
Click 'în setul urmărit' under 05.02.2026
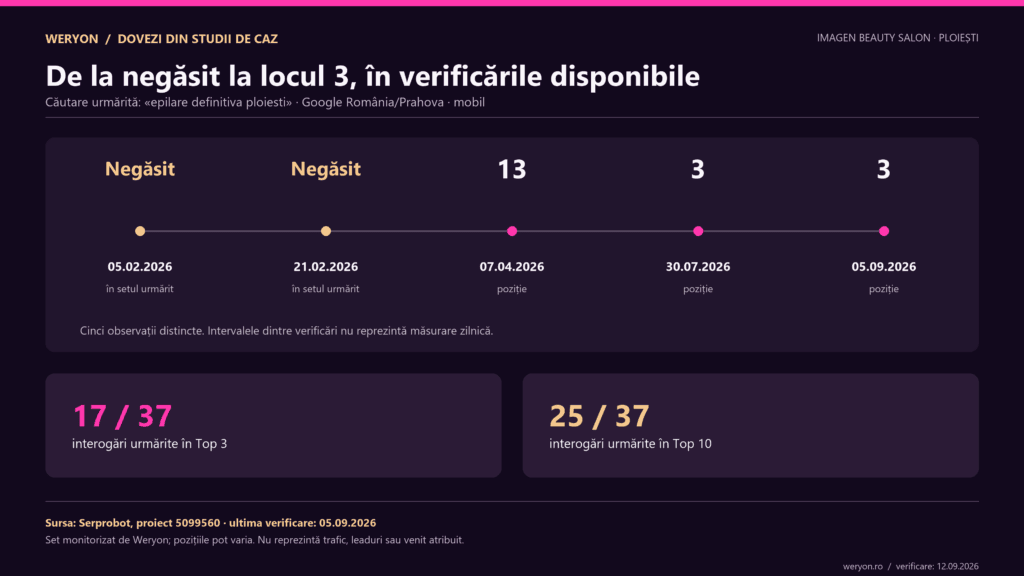point(140,289)
